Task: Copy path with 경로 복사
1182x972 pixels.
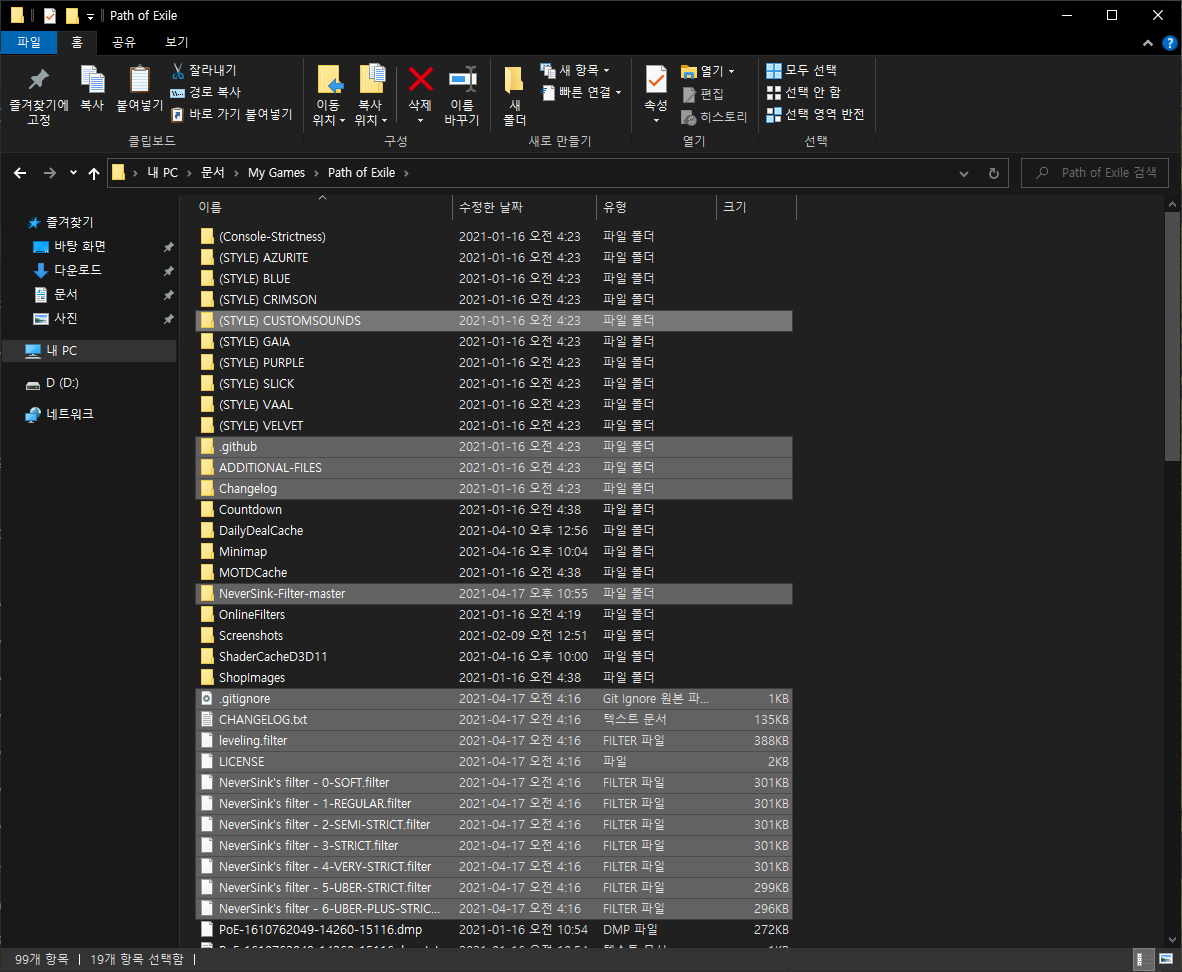Action: coord(206,92)
